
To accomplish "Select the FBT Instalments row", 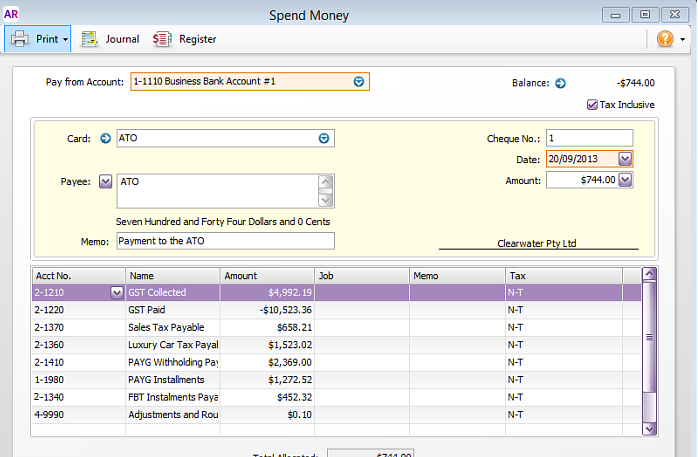I will (337, 397).
